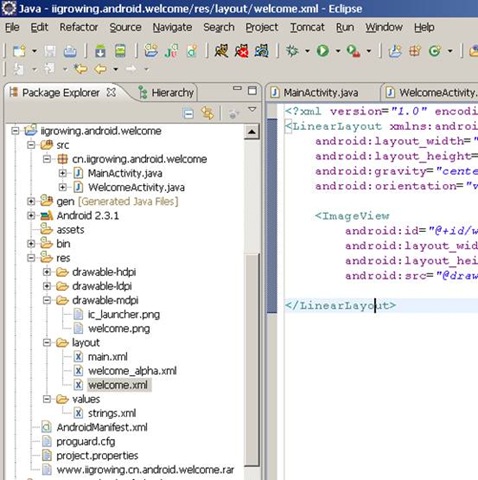The image size is (478, 480).
Task: Expand the gen Generated Java Files node
Action: click(x=31, y=201)
